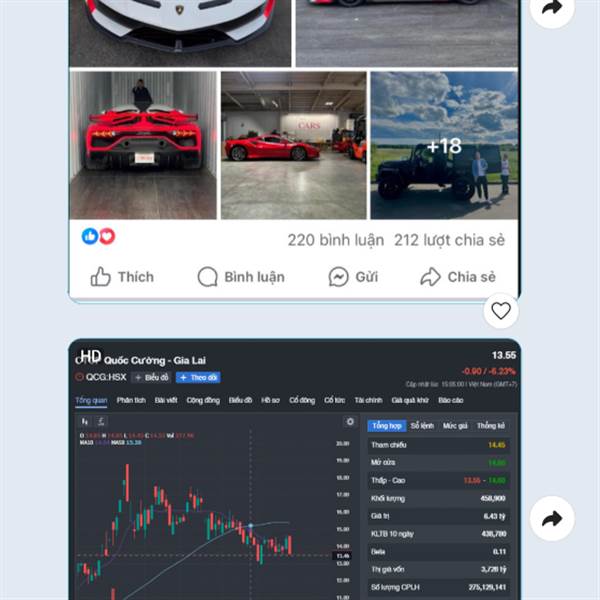This screenshot has height=600, width=600.
Task: Click the like and love reaction icons
Action: (x=98, y=236)
